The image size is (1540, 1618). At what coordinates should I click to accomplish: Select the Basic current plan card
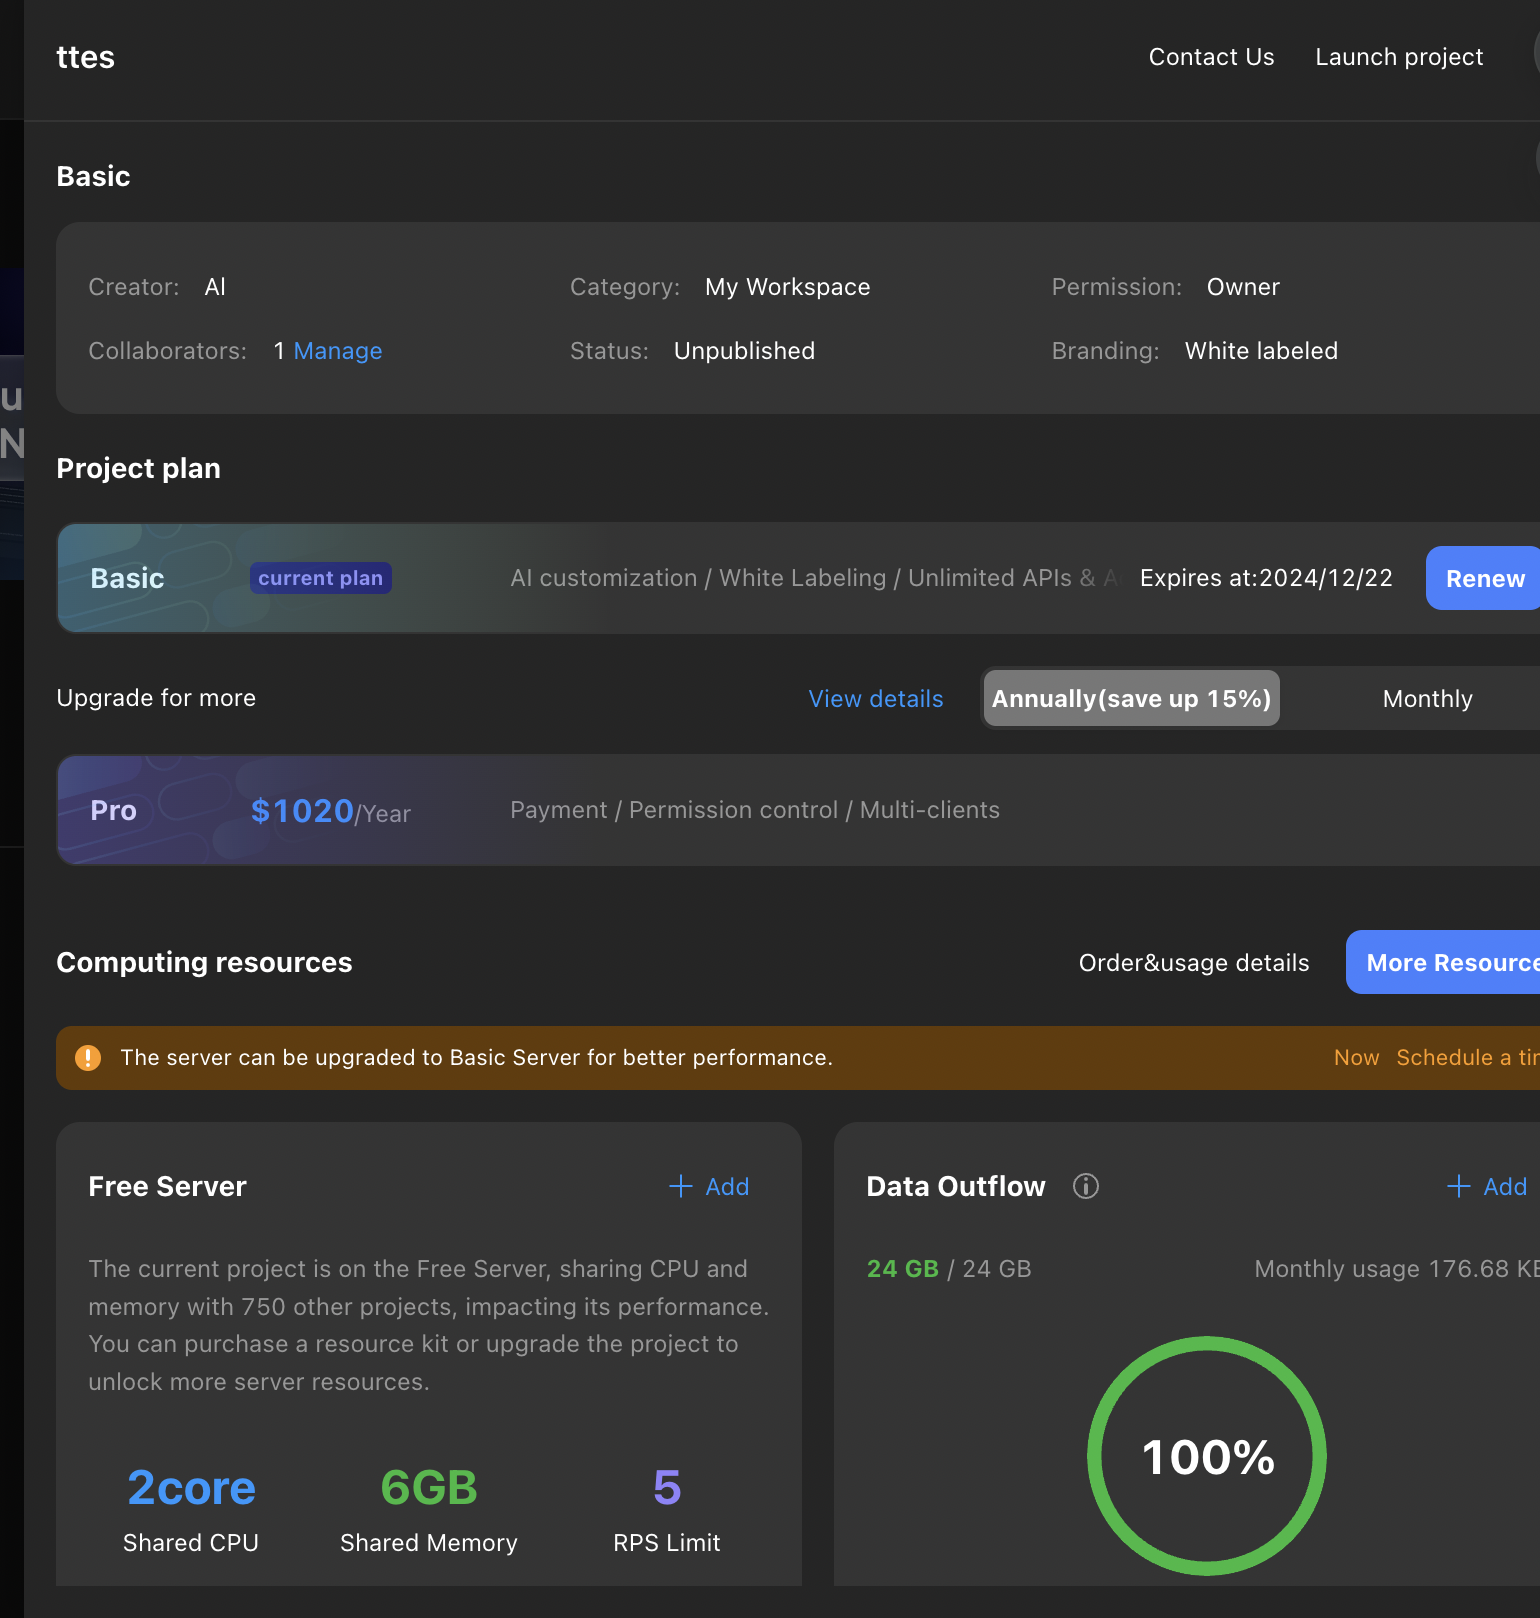click(x=798, y=578)
